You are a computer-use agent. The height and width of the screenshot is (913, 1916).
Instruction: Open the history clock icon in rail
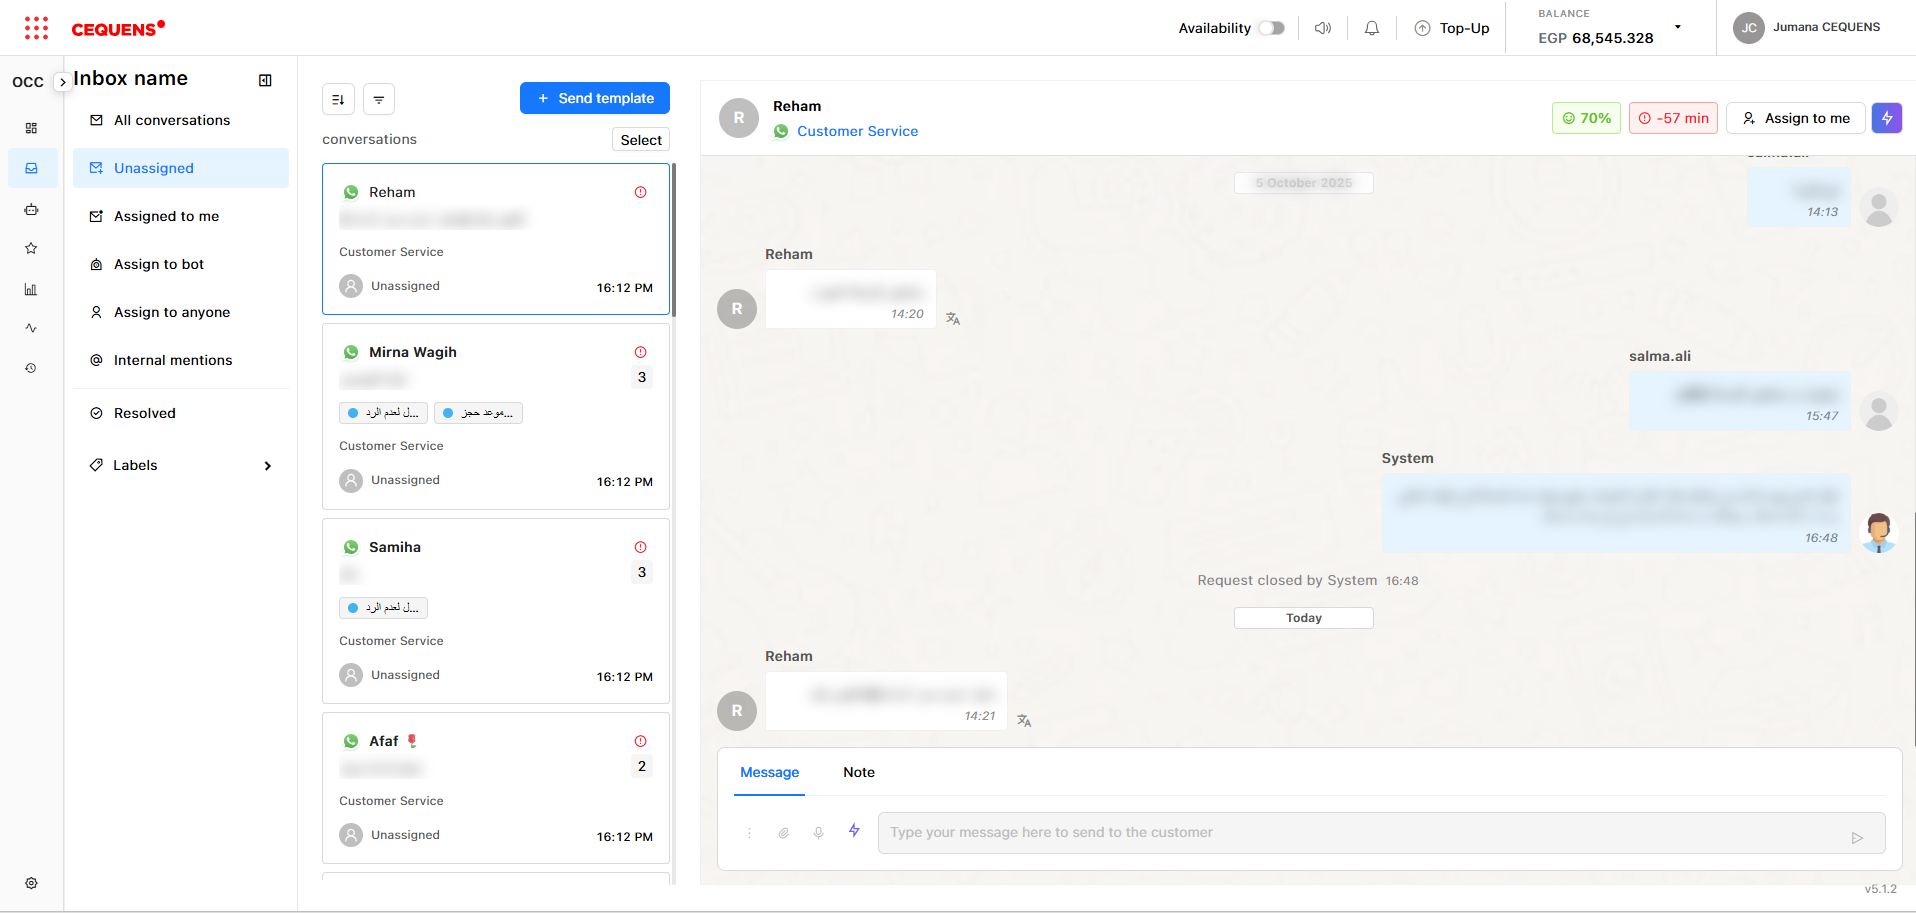pyautogui.click(x=31, y=368)
